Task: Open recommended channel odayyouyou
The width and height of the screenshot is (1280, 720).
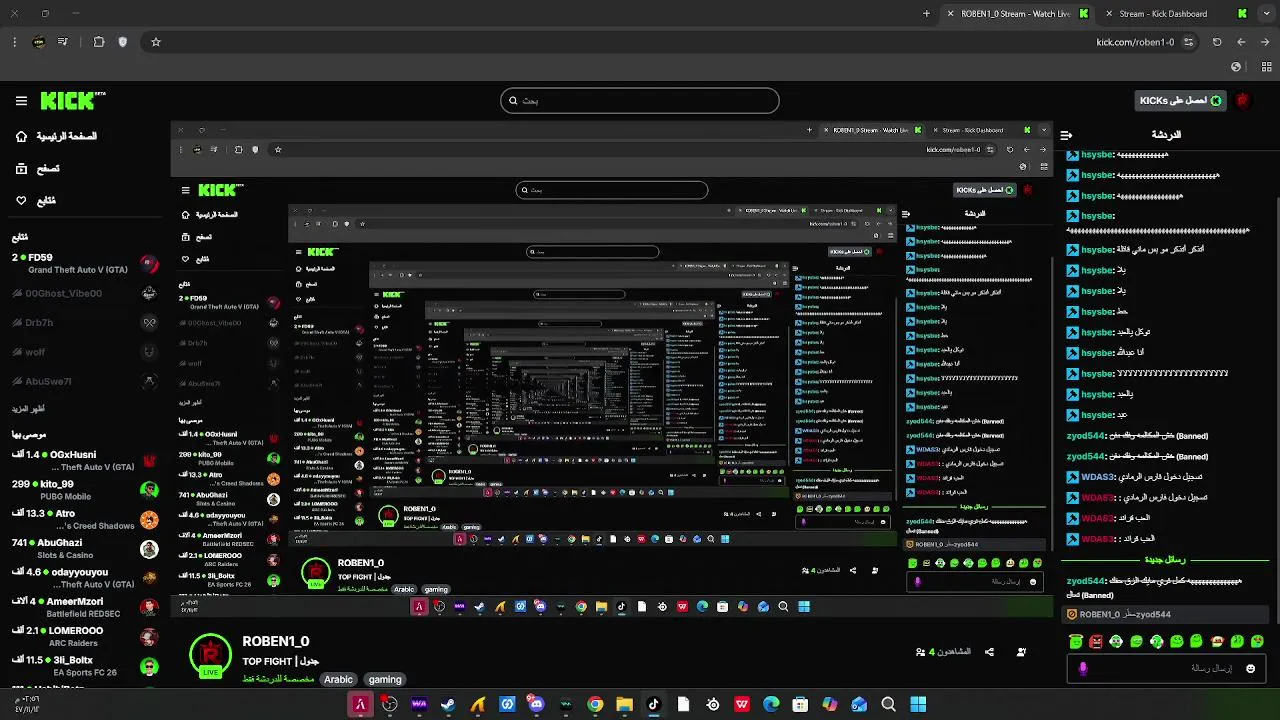Action: click(85, 578)
